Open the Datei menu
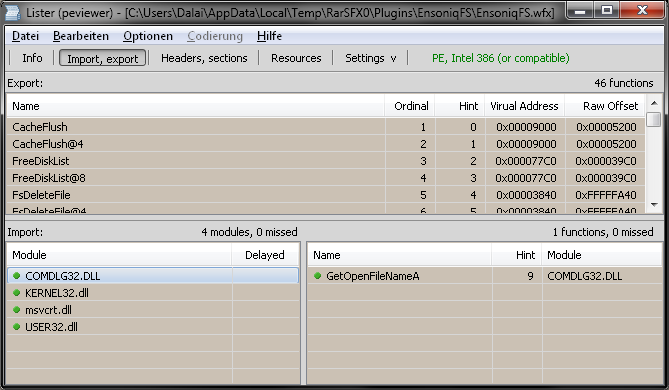Image resolution: width=669 pixels, height=390 pixels. [25, 36]
